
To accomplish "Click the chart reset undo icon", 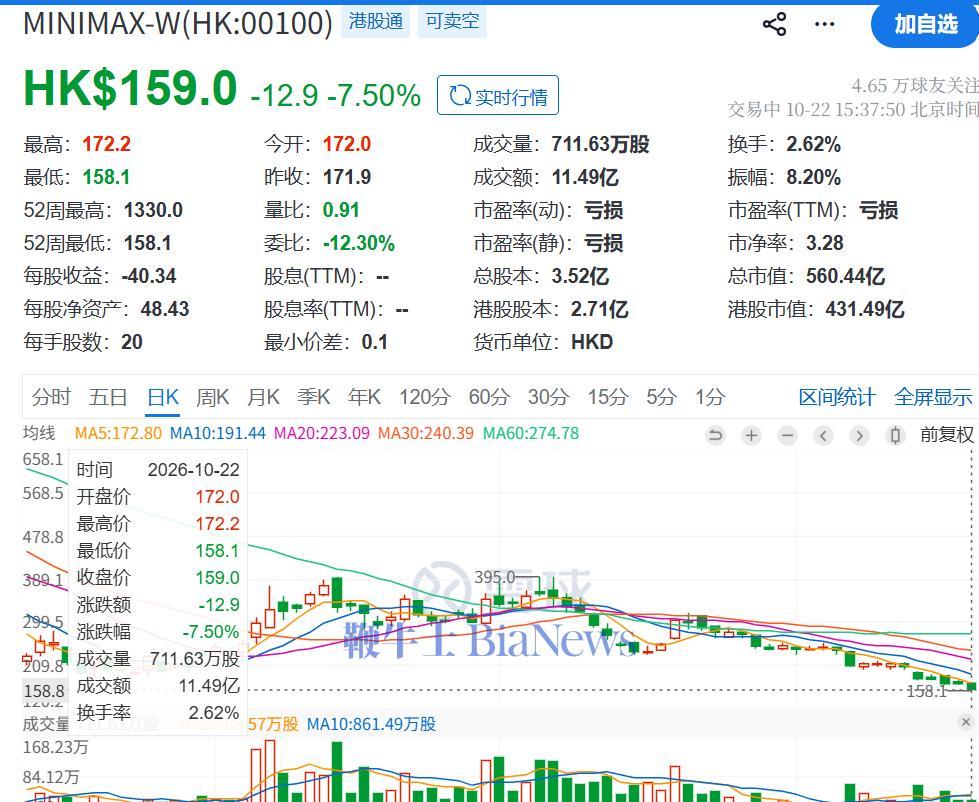I will pyautogui.click(x=716, y=435).
